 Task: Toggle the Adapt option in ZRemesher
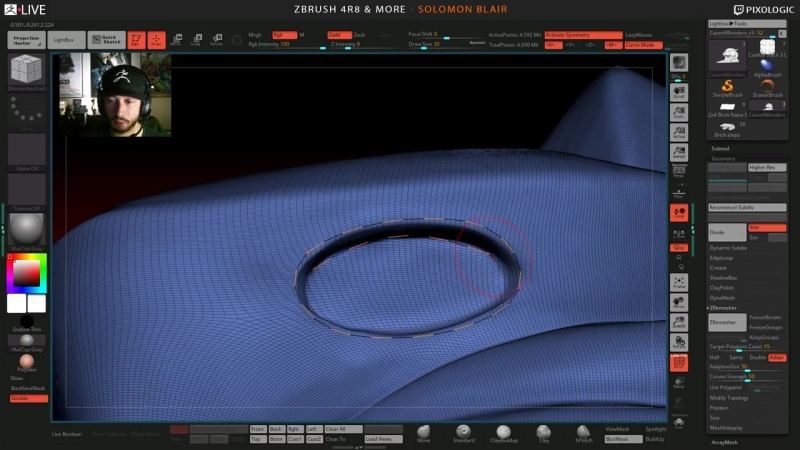coord(777,357)
